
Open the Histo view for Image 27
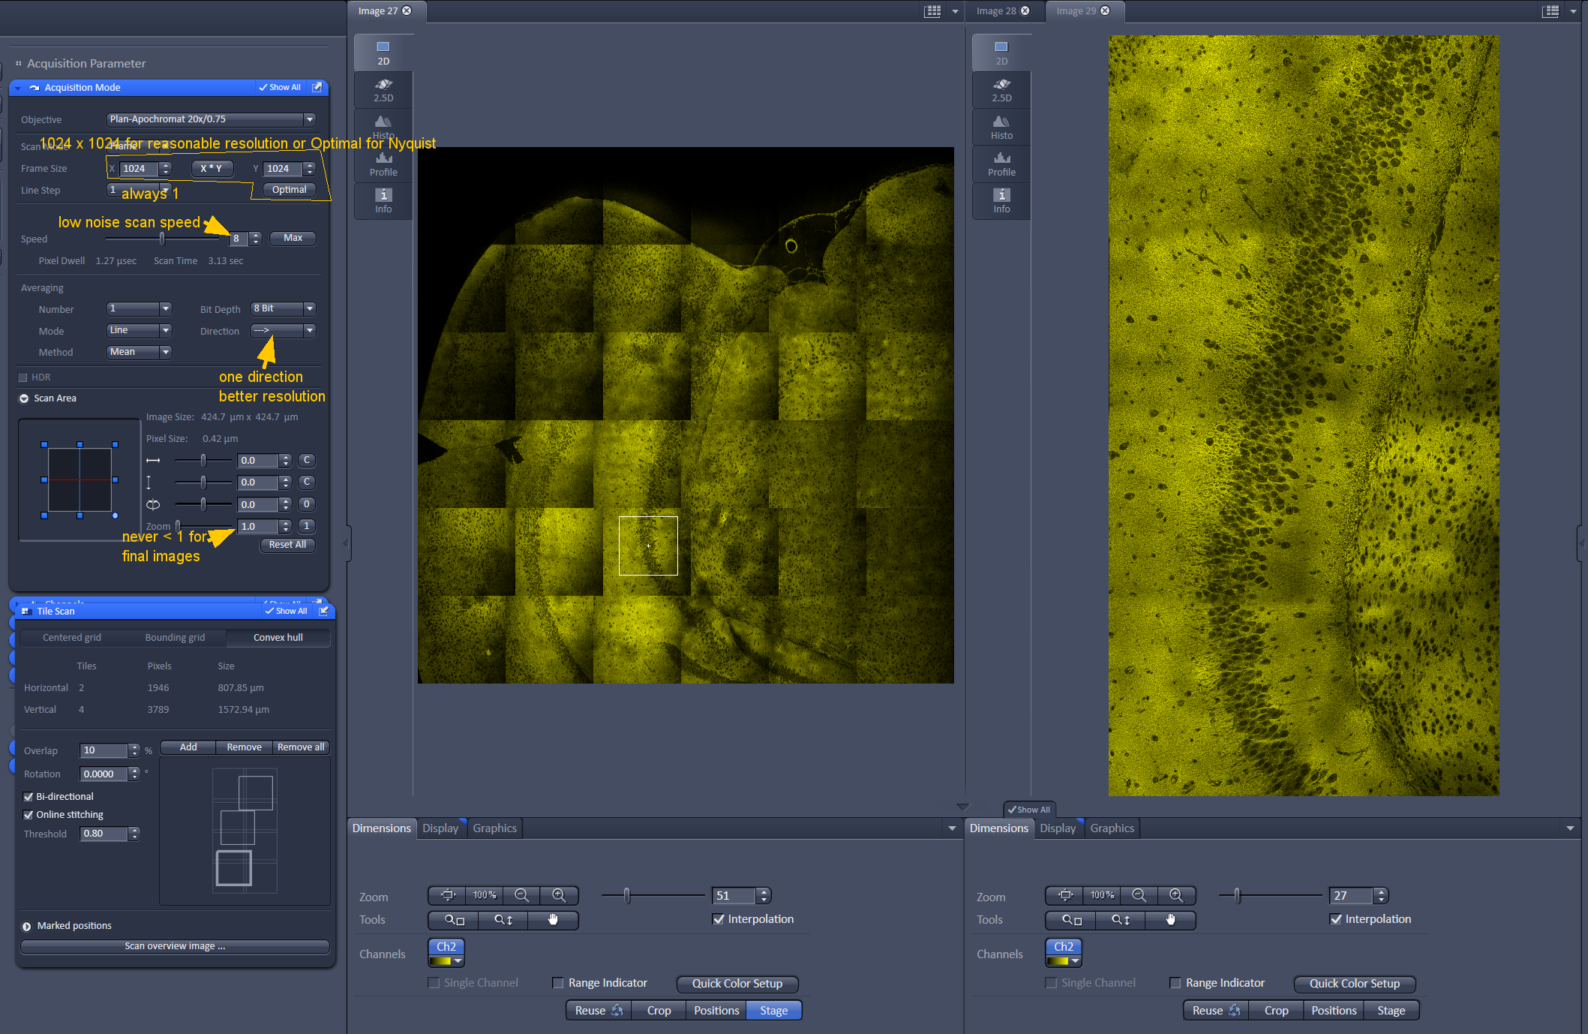coord(383,126)
